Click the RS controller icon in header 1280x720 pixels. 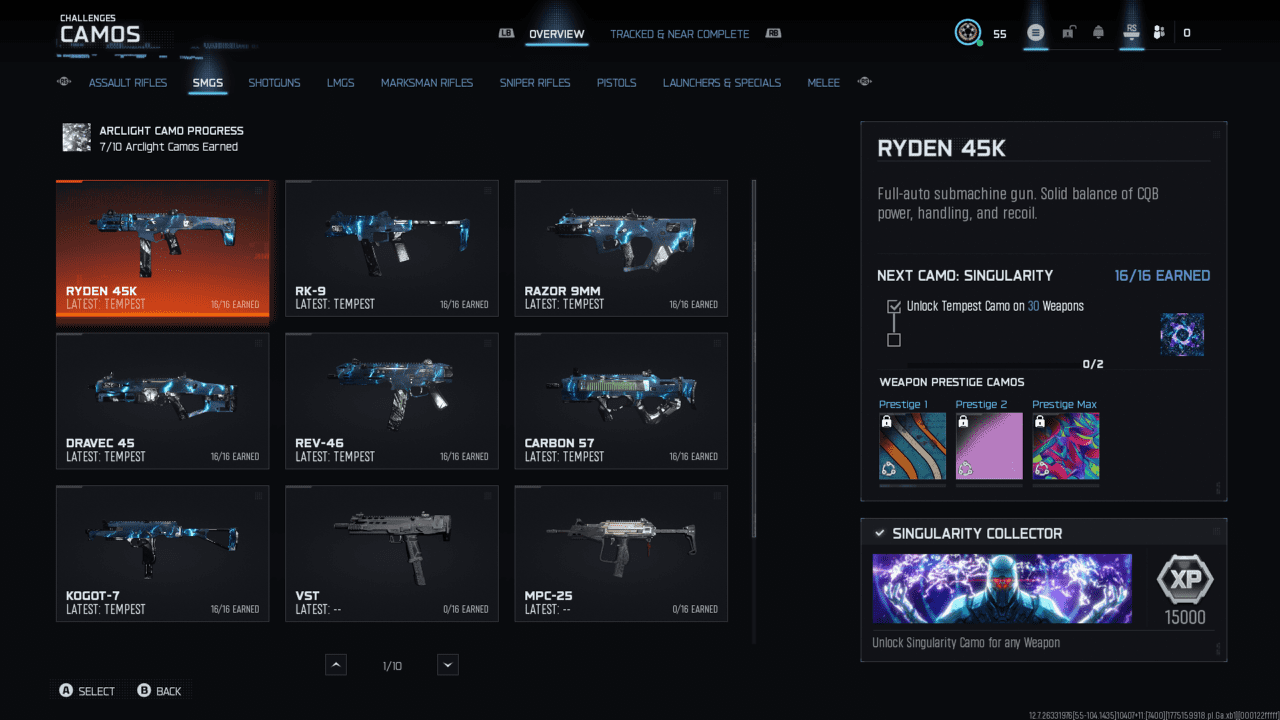(x=1131, y=32)
